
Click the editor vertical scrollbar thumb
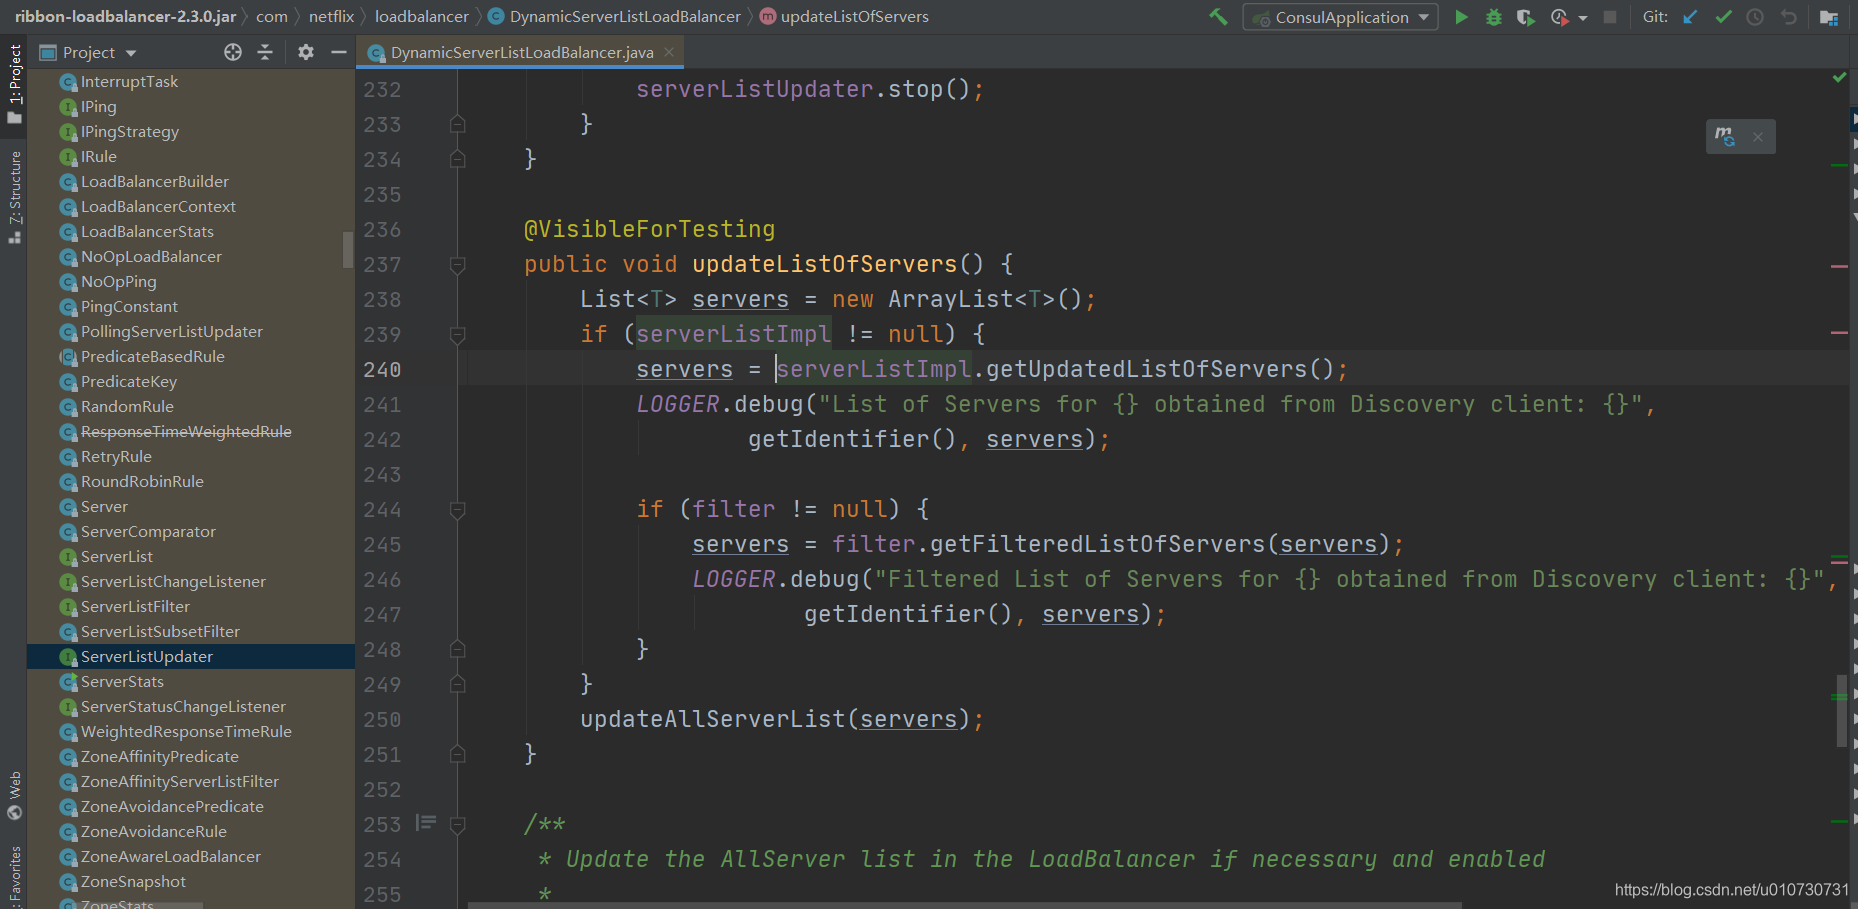pos(1841,711)
